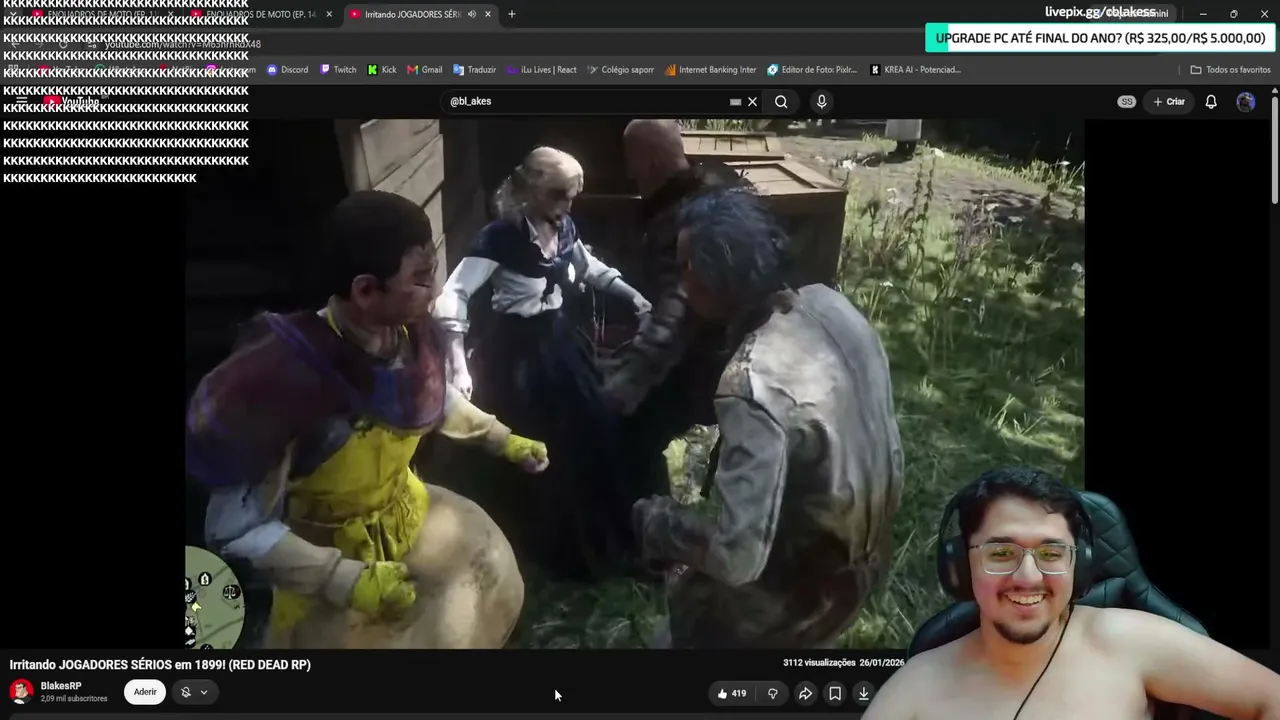Click the video player frame
The width and height of the screenshot is (1280, 720).
pyautogui.click(x=634, y=383)
